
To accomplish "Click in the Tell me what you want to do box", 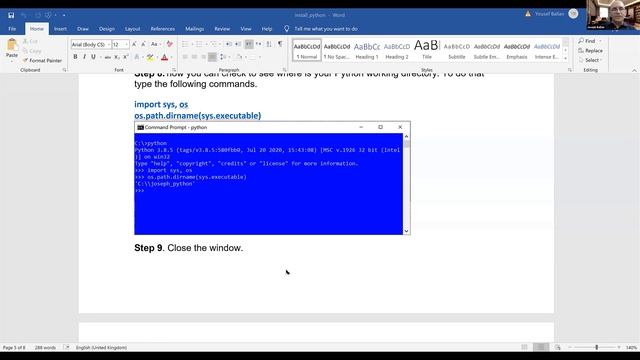I will (x=326, y=29).
